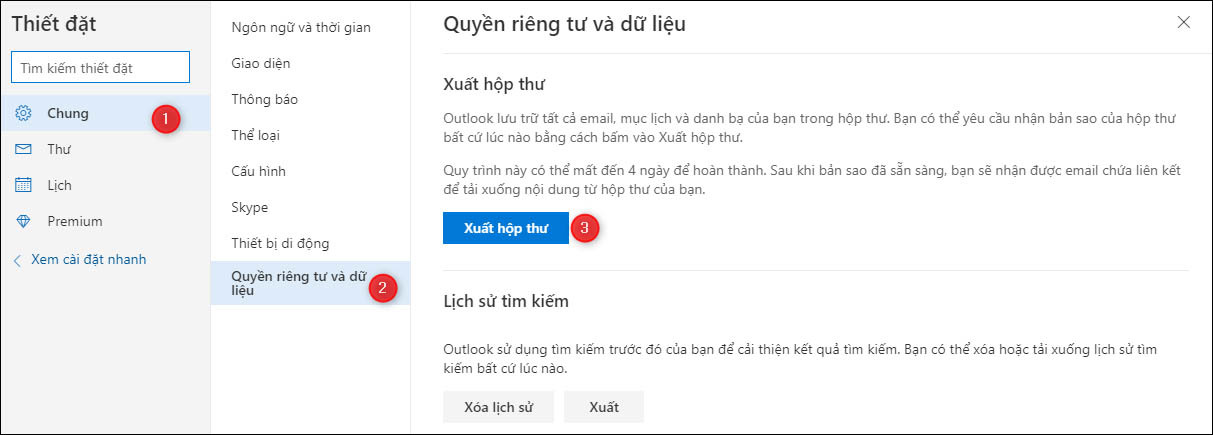Click the back chevron beside Xem cài đặt nhanh
Image resolution: width=1213 pixels, height=435 pixels.
tap(17, 260)
